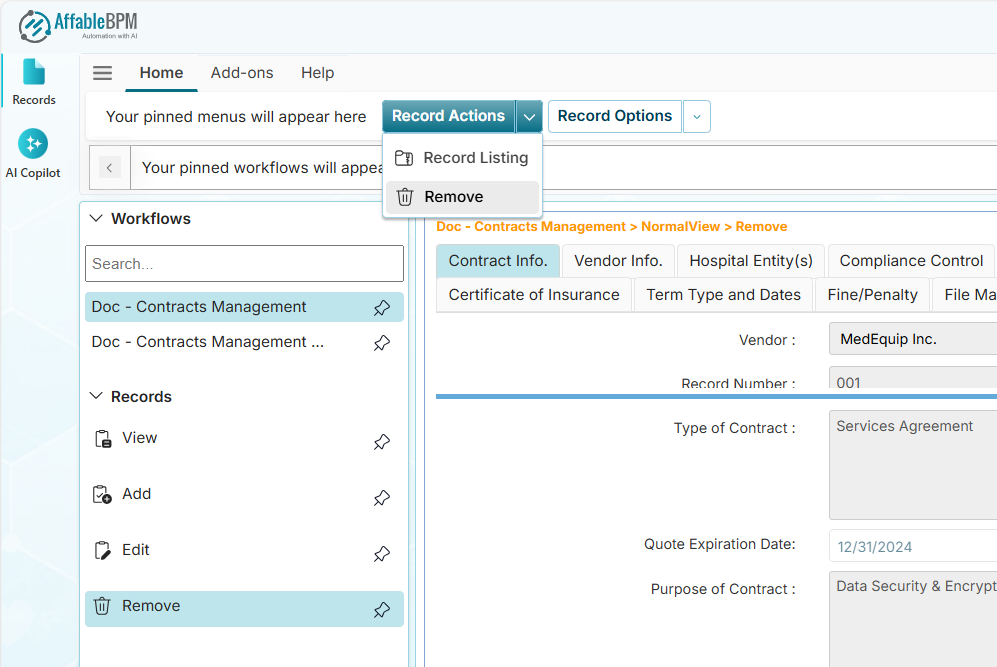This screenshot has height=667, width=997.
Task: Click the workflows Search input field
Action: (244, 264)
